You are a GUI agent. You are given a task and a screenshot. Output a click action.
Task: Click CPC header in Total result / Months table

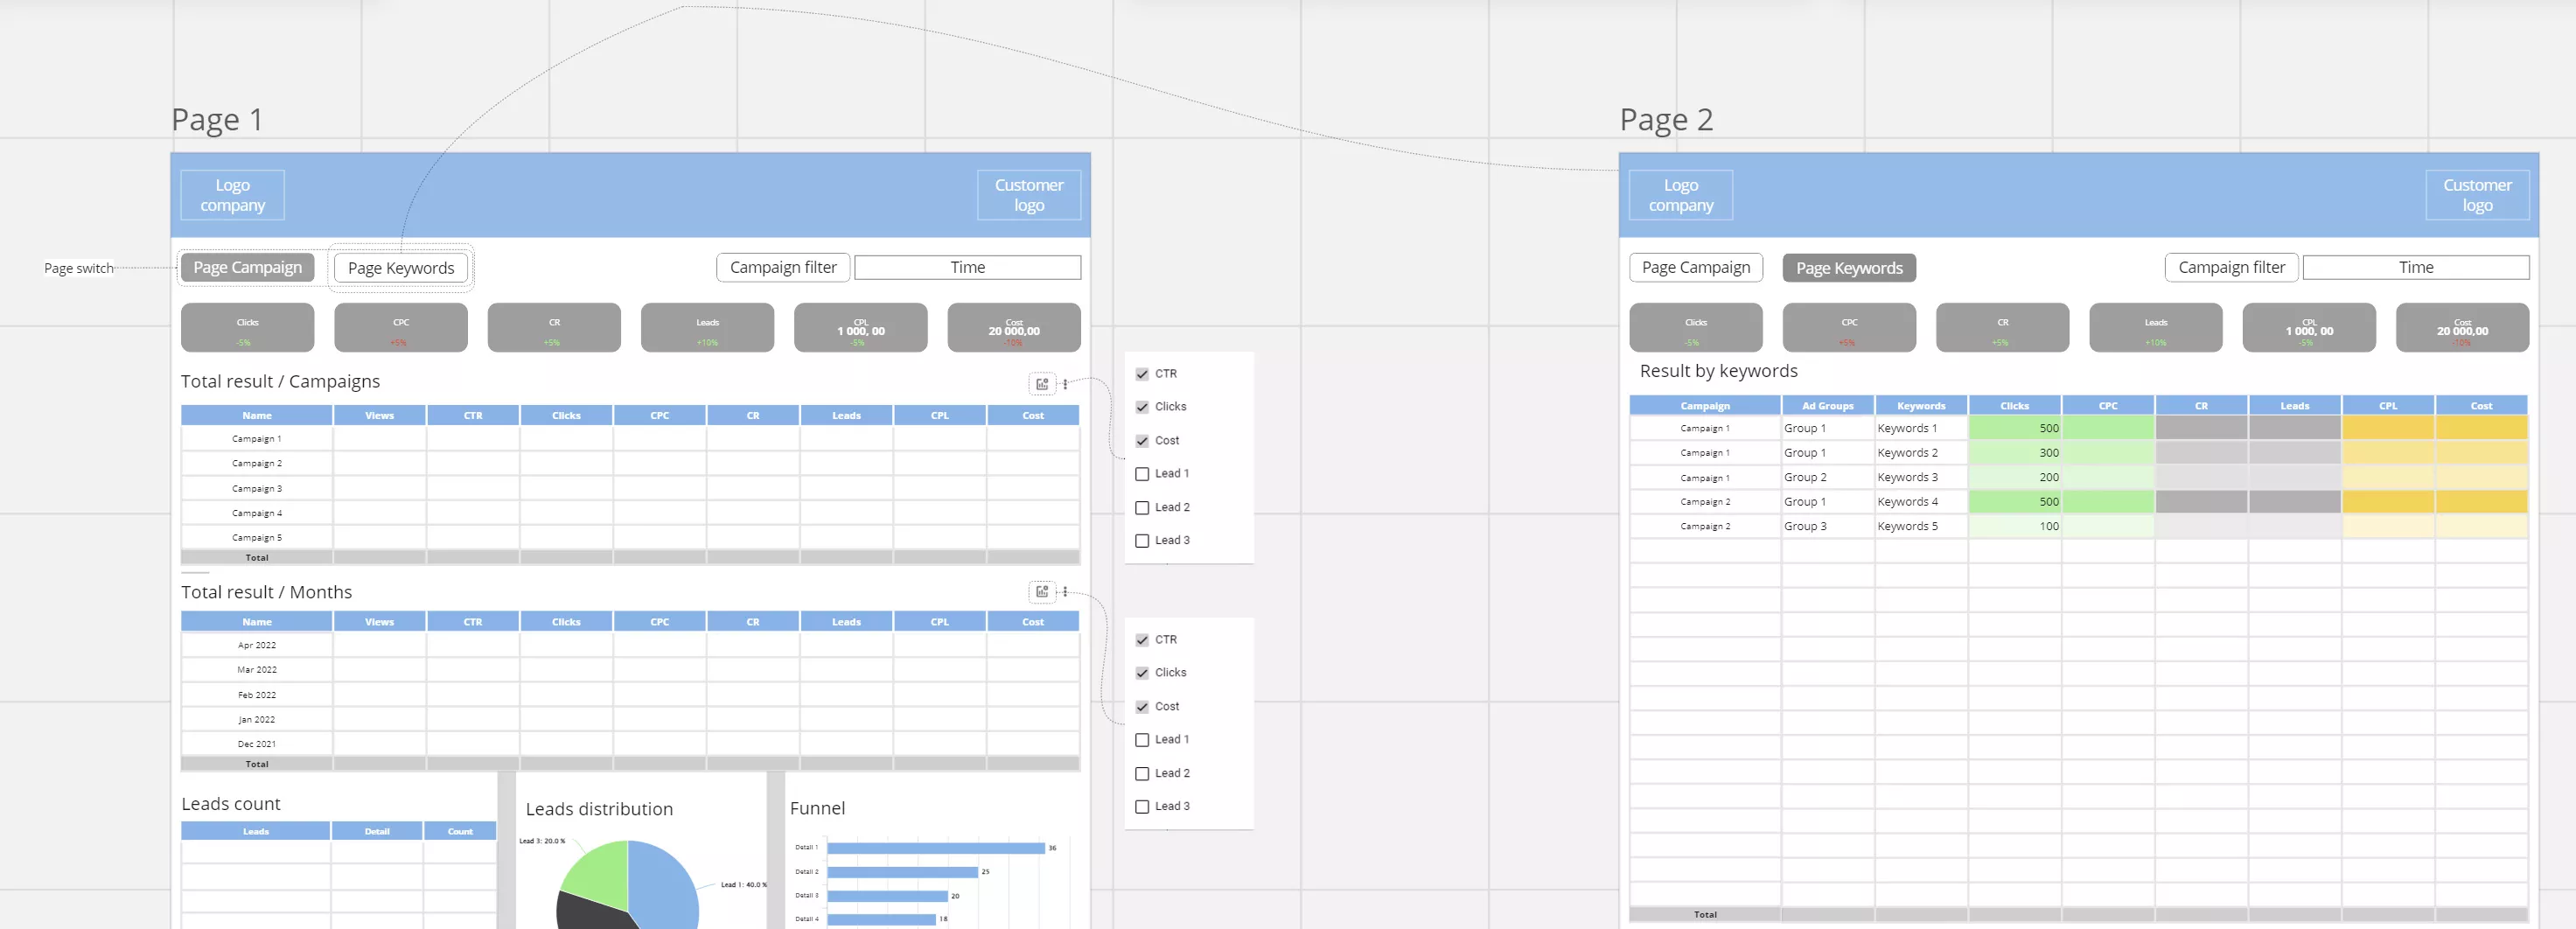660,622
